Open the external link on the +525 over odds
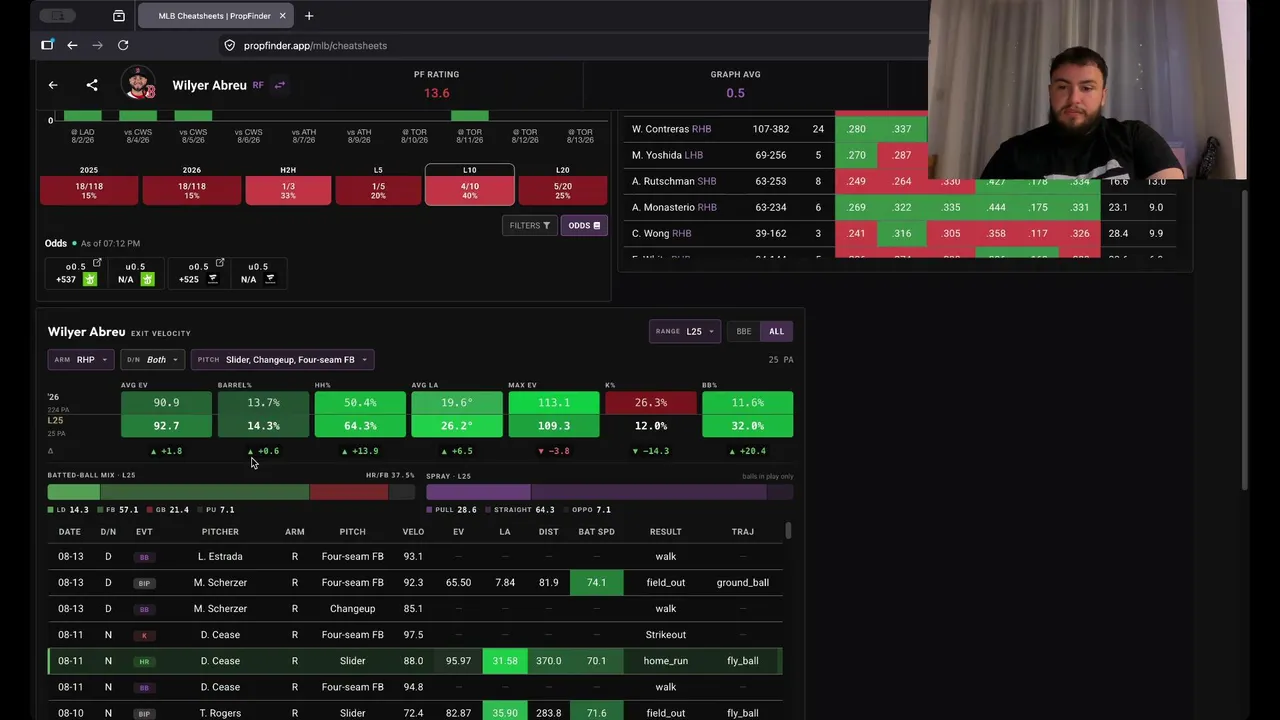 pos(220,263)
